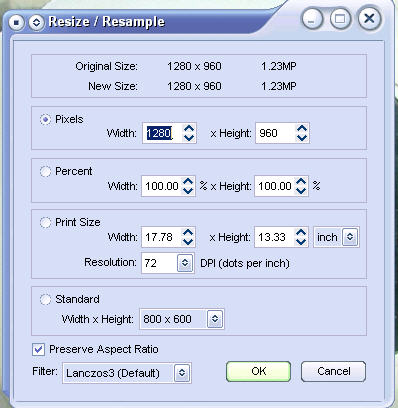
Task: Increase percent Width with up arrow
Action: [x=188, y=181]
